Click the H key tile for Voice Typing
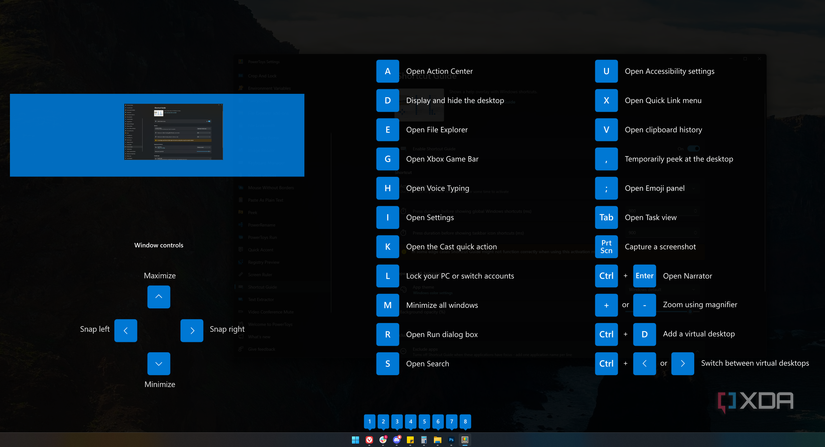 pos(388,188)
